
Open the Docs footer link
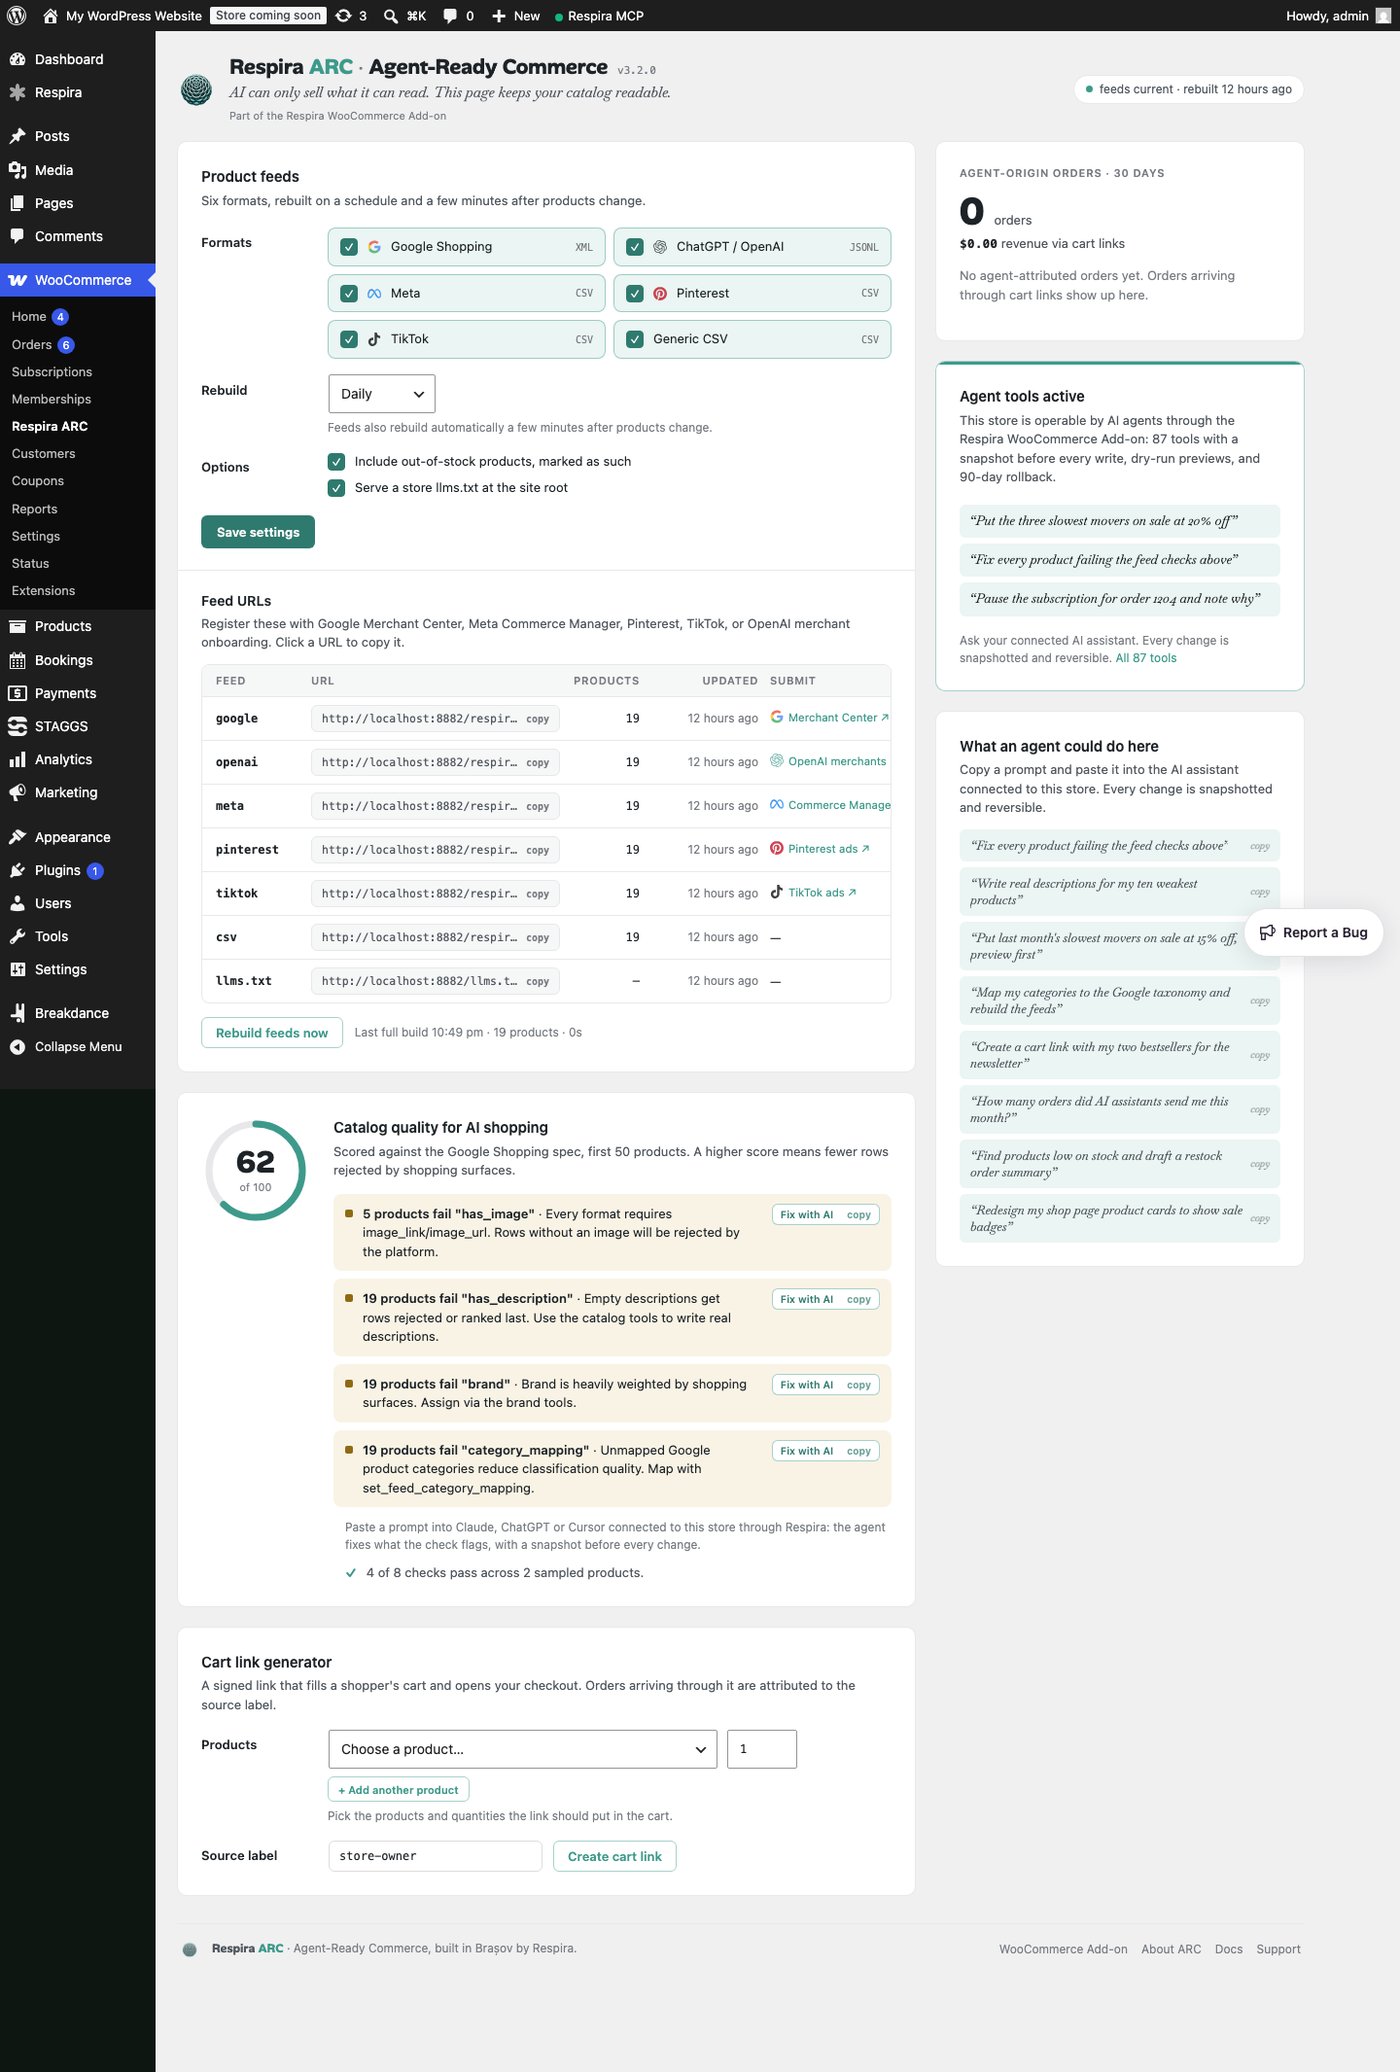point(1228,1949)
